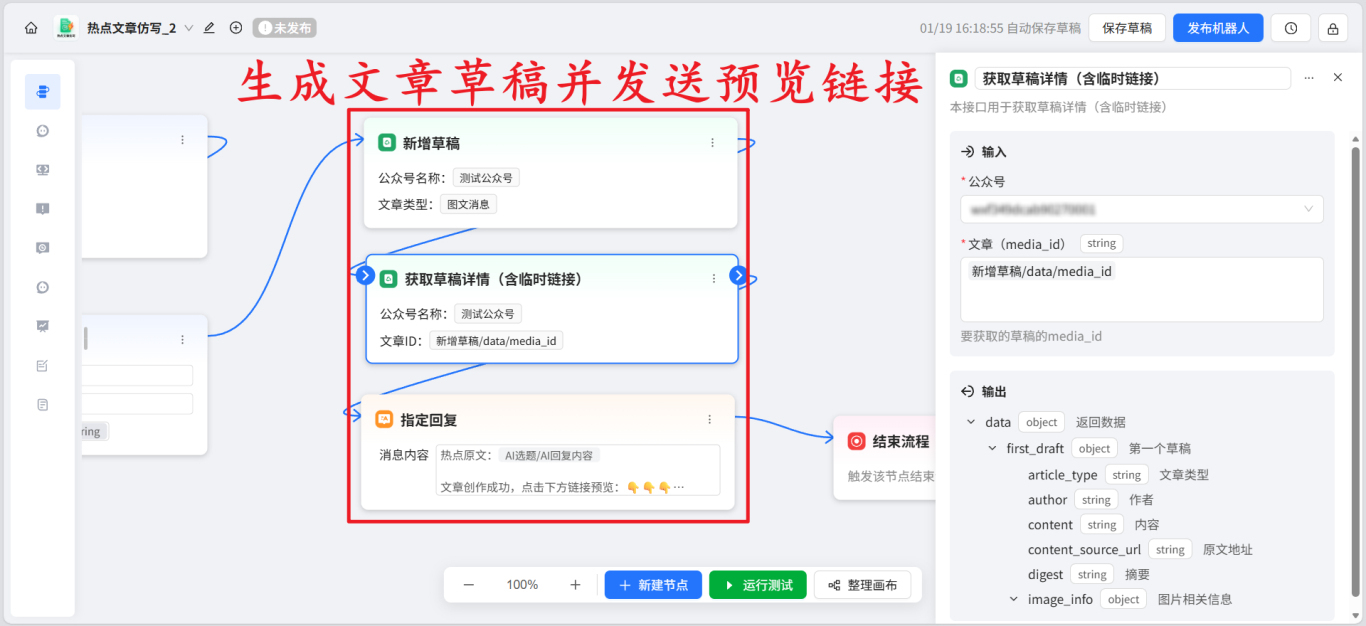
Task: Open the kebab menu on the 新增草稿 node
Action: tap(712, 142)
